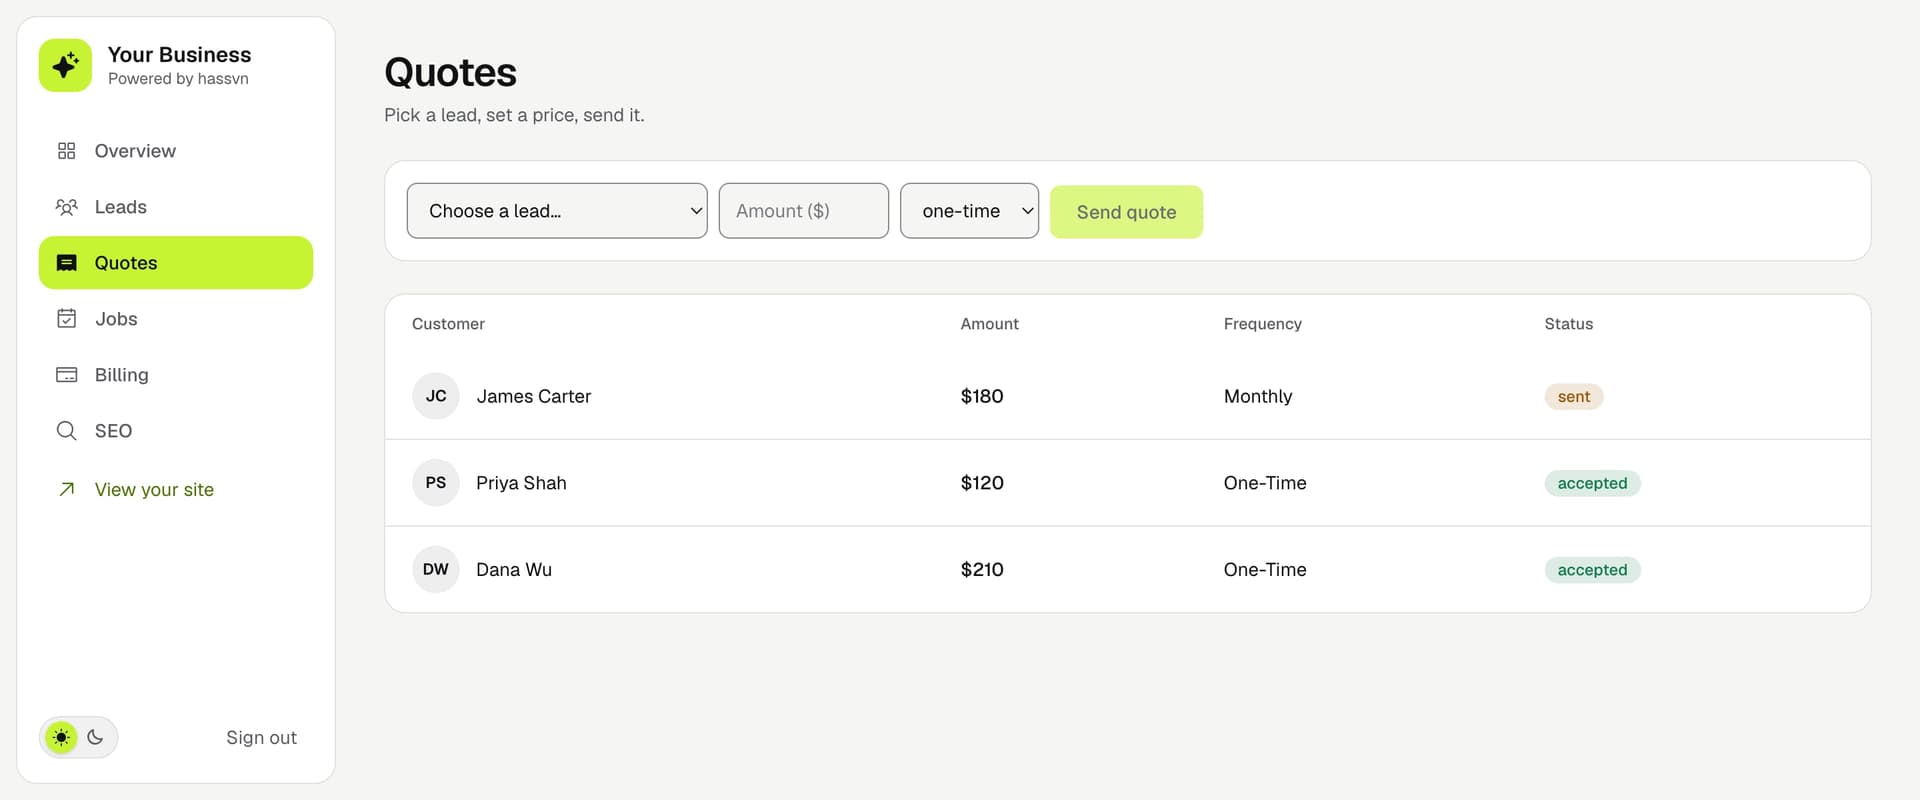Follow the View your site link

pyautogui.click(x=154, y=490)
